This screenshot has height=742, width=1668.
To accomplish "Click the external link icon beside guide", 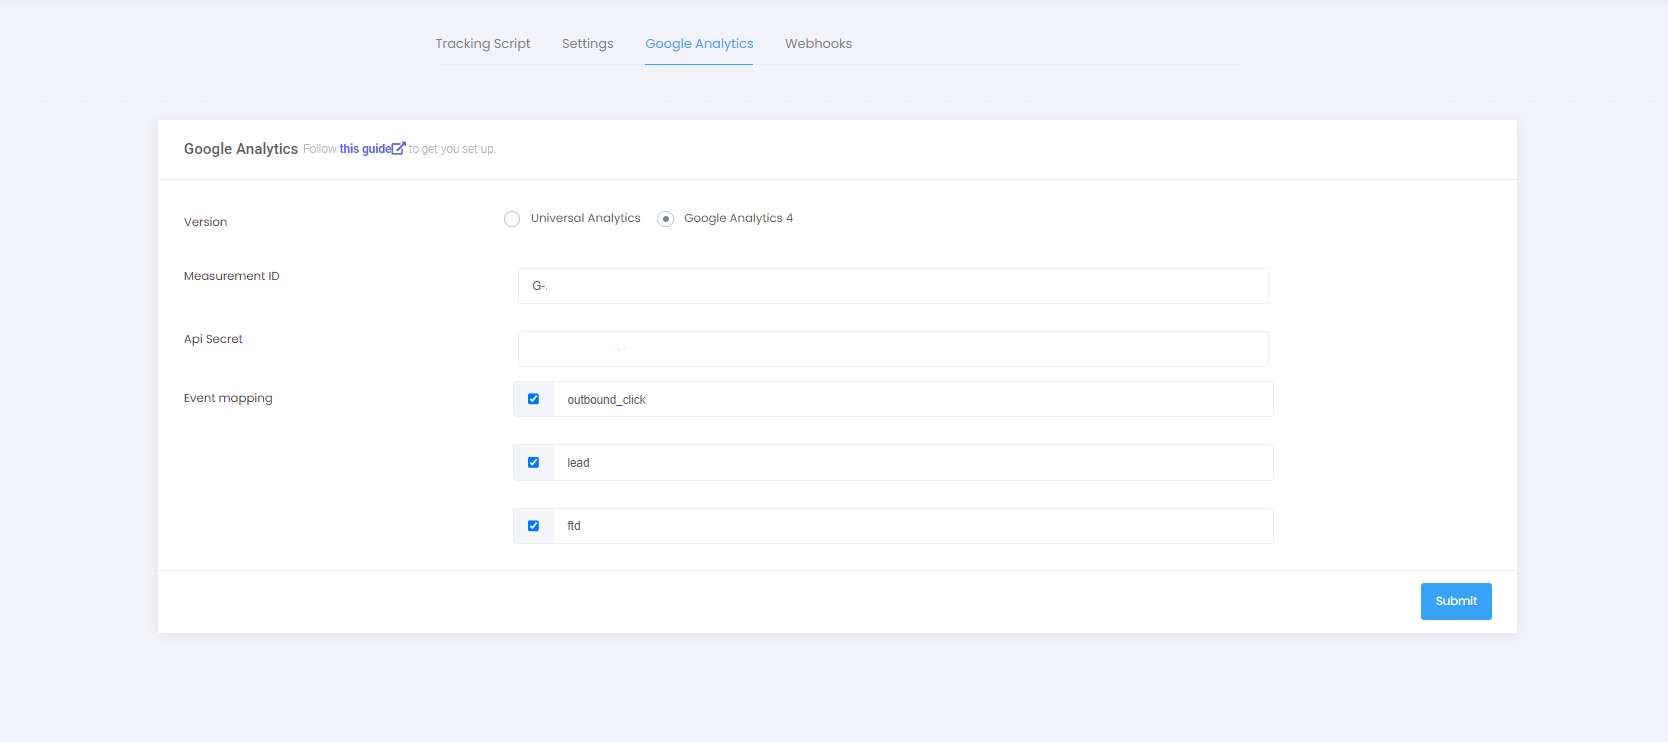I will (x=399, y=149).
